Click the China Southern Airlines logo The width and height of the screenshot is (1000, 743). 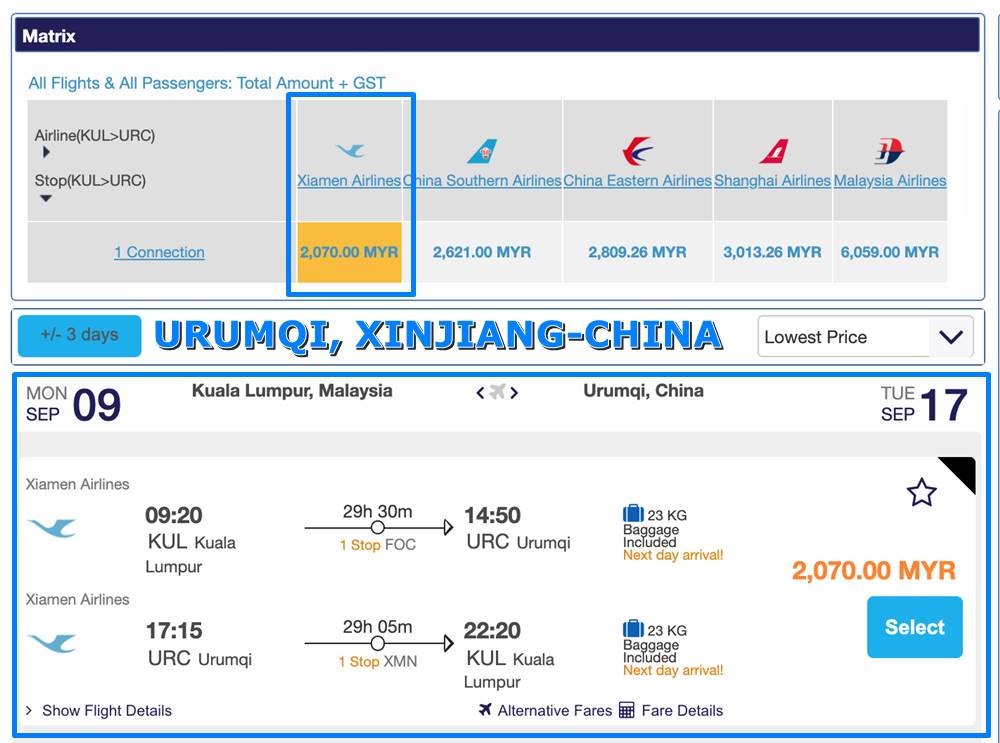point(482,151)
